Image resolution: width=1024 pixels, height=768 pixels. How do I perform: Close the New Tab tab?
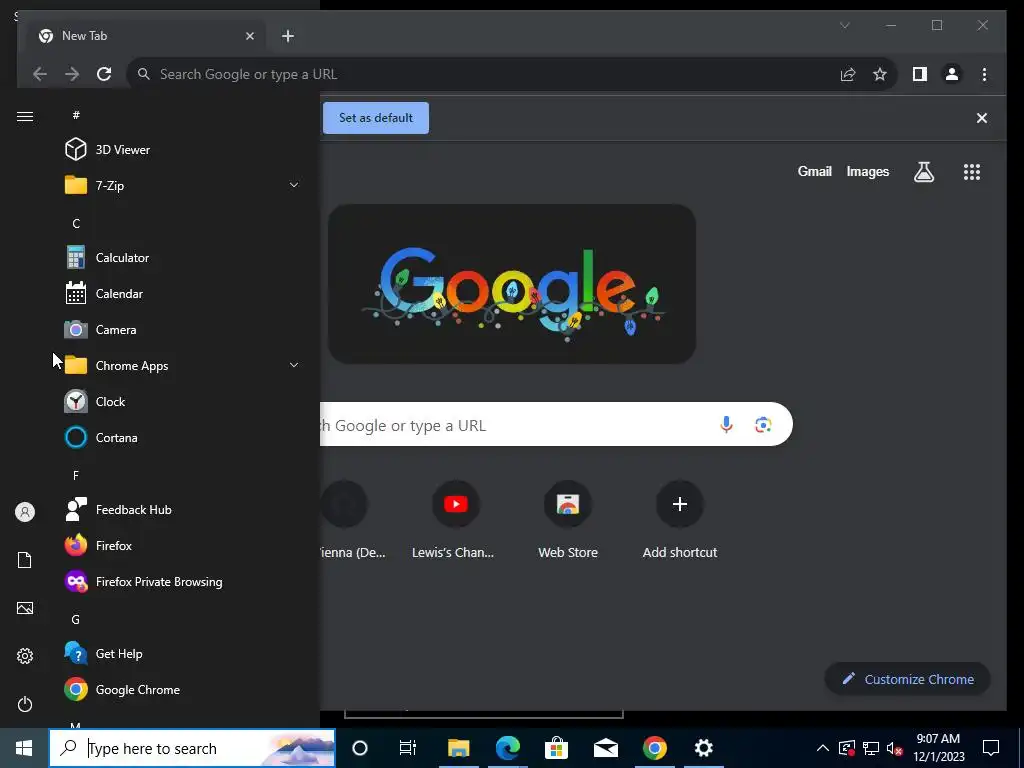point(249,36)
